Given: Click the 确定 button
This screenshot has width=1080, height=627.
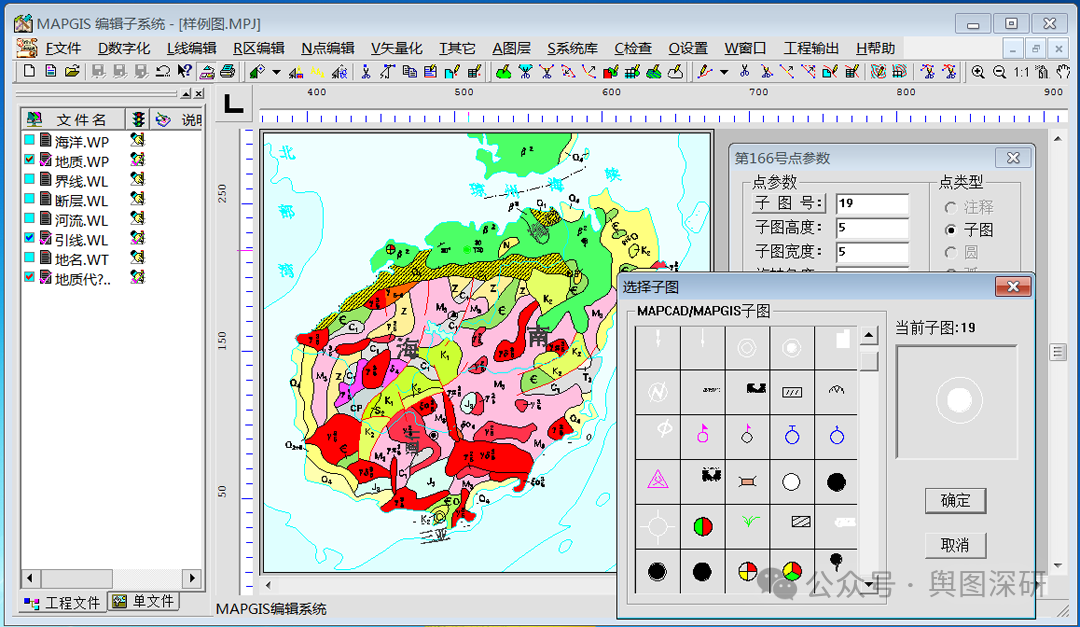Looking at the screenshot, I should pyautogui.click(x=955, y=500).
